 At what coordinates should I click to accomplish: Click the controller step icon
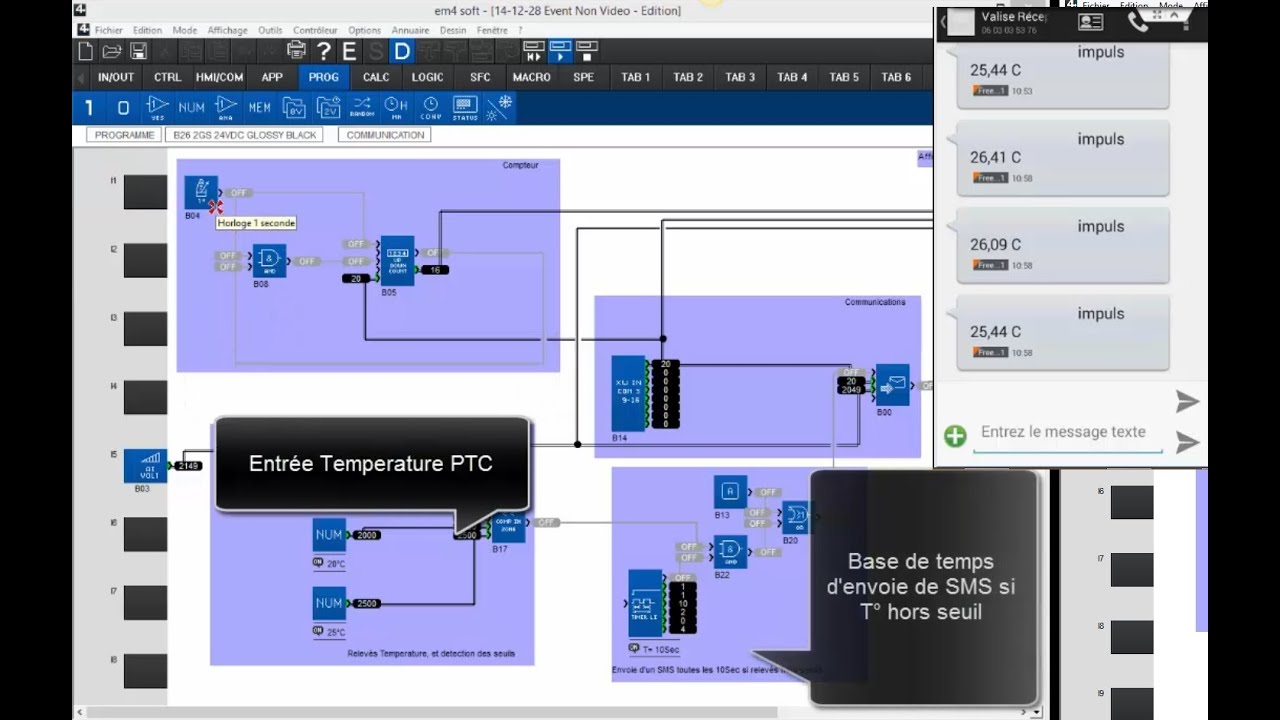[534, 51]
